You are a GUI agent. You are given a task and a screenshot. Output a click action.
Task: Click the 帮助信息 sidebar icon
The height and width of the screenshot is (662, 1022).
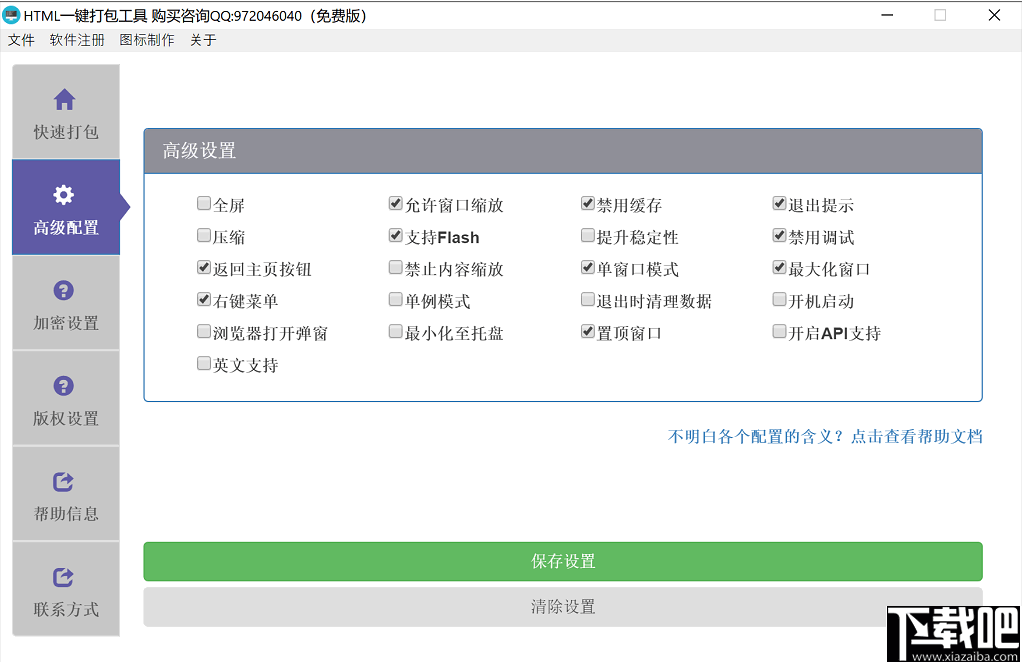(x=64, y=481)
